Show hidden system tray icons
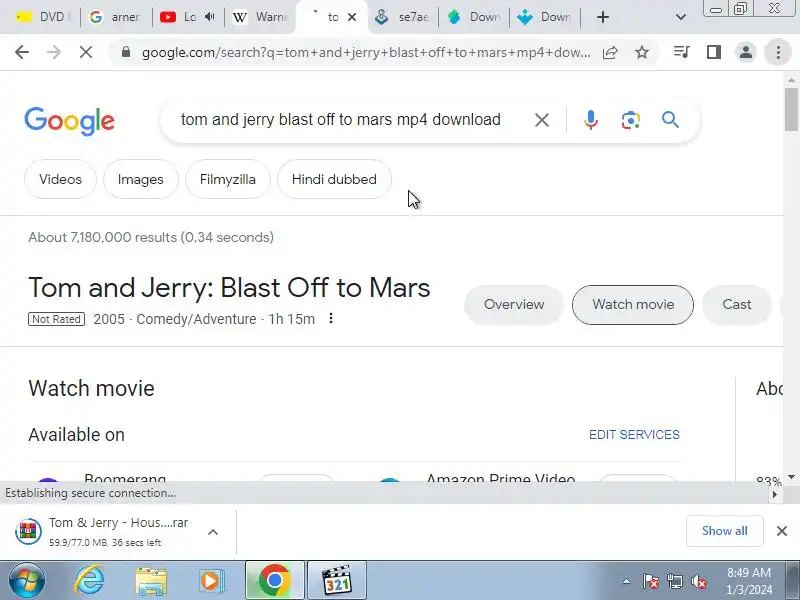 [x=627, y=581]
